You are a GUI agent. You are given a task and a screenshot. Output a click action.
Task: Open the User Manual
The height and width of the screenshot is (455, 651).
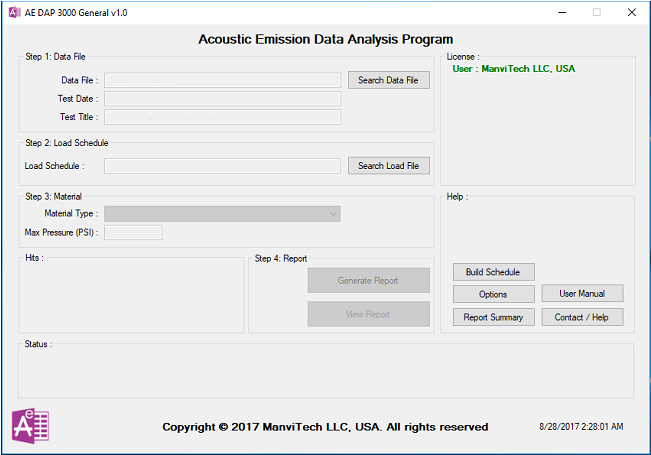point(582,294)
